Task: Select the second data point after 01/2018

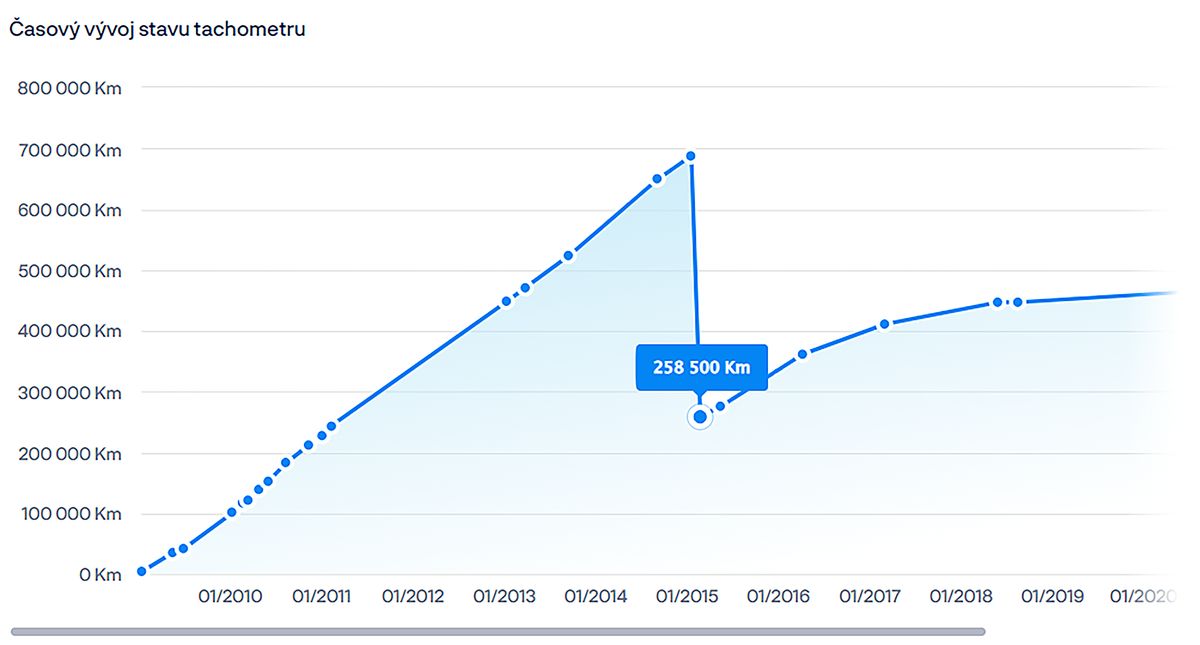Action: [x=1017, y=302]
